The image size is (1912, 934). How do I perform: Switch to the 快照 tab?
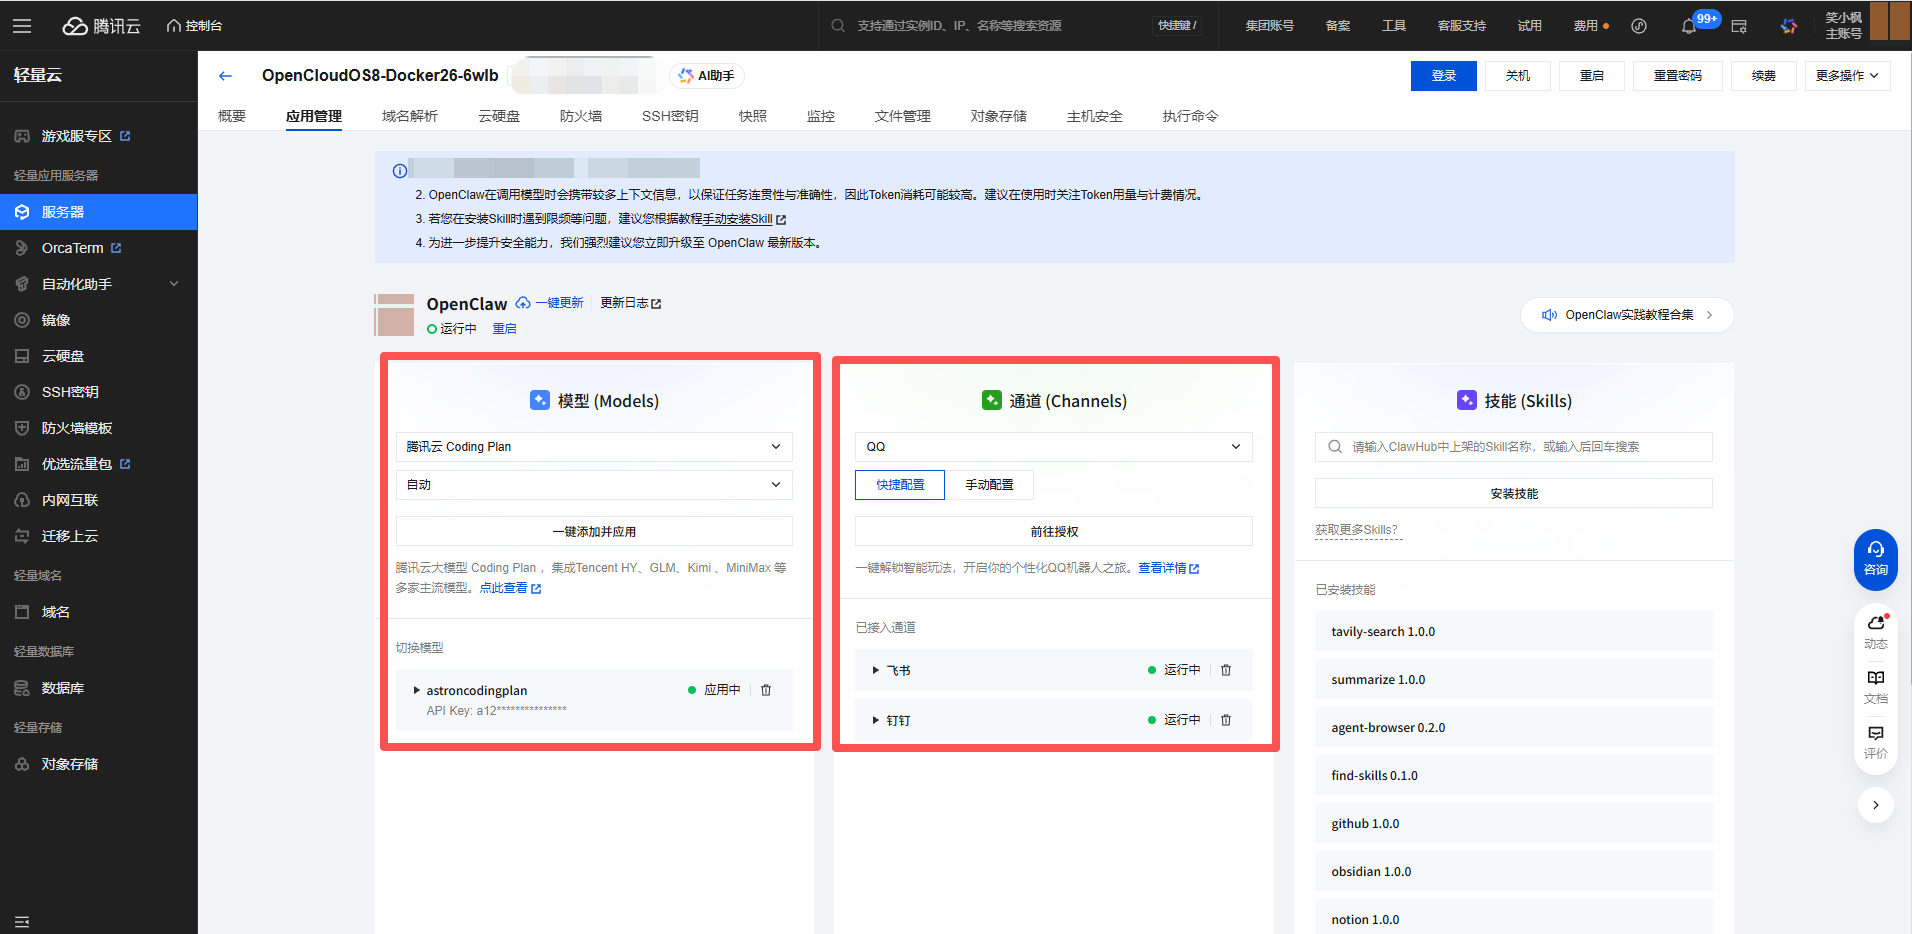pyautogui.click(x=753, y=116)
